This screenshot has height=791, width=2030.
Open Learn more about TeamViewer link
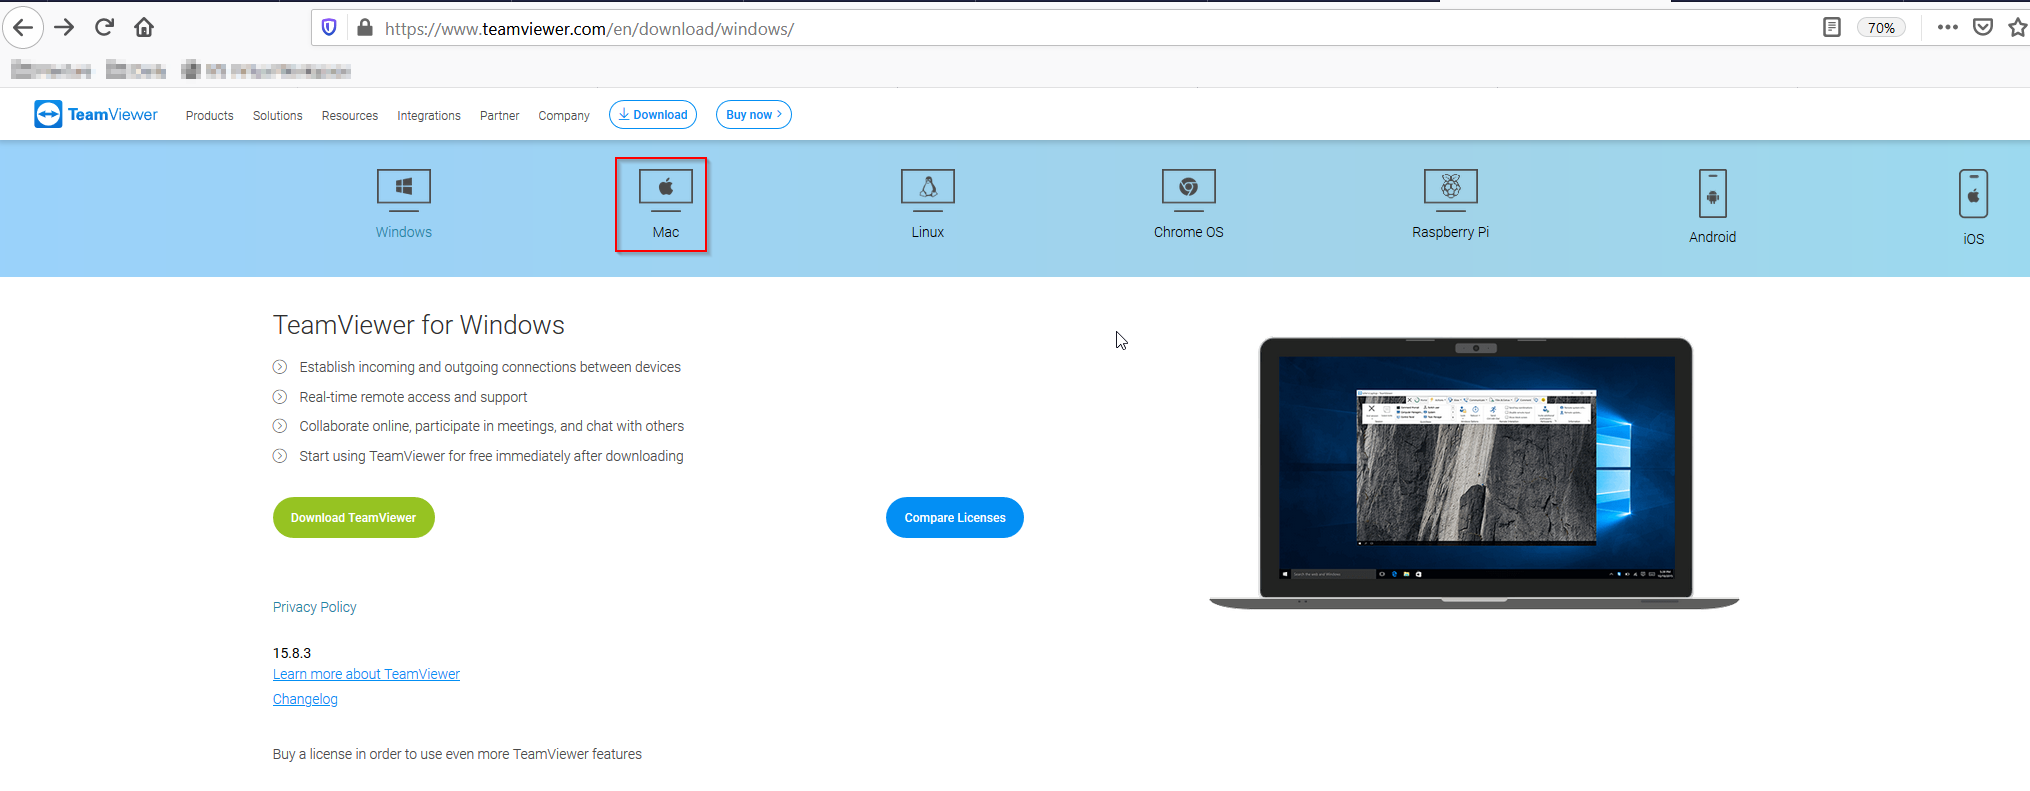coord(366,674)
